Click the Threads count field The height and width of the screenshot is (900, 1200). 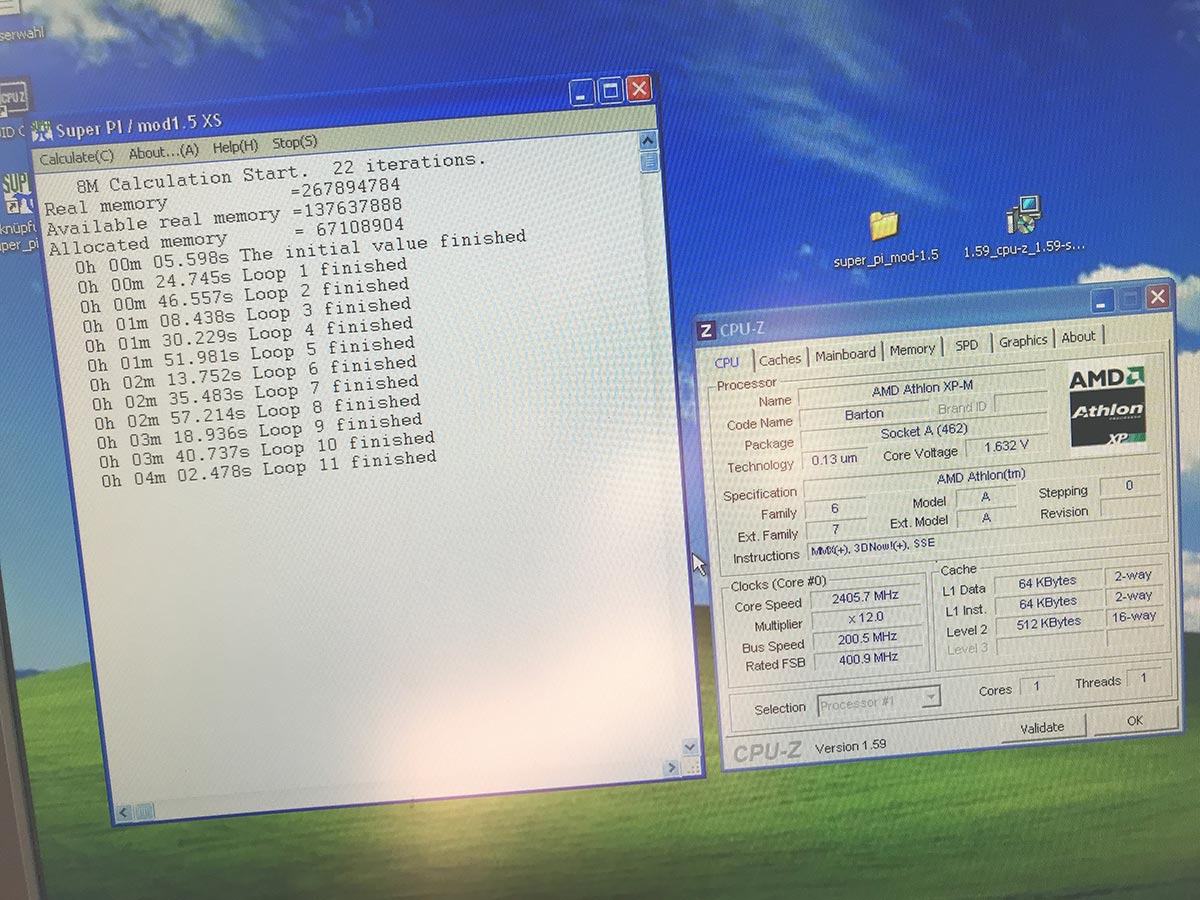pos(1144,678)
